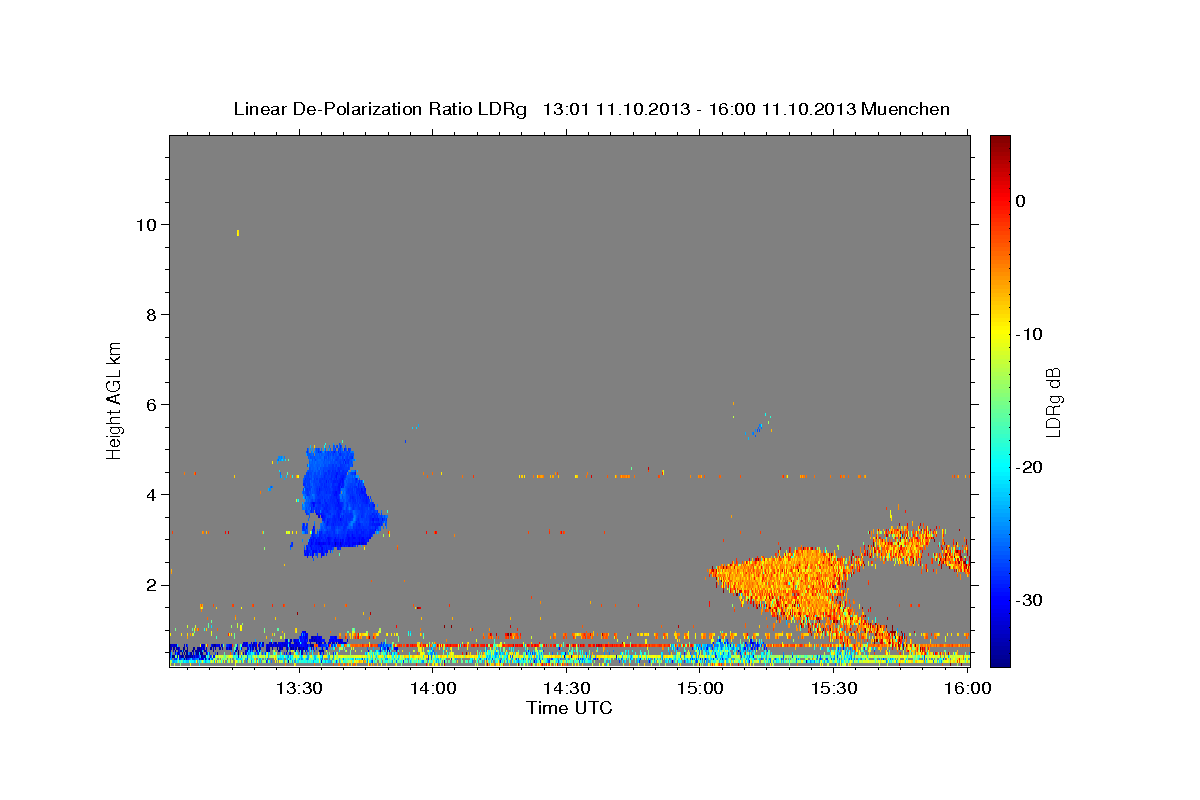Image resolution: width=1200 pixels, height=800 pixels.
Task: Click the colorbar value label -30
Action: coord(1030,600)
